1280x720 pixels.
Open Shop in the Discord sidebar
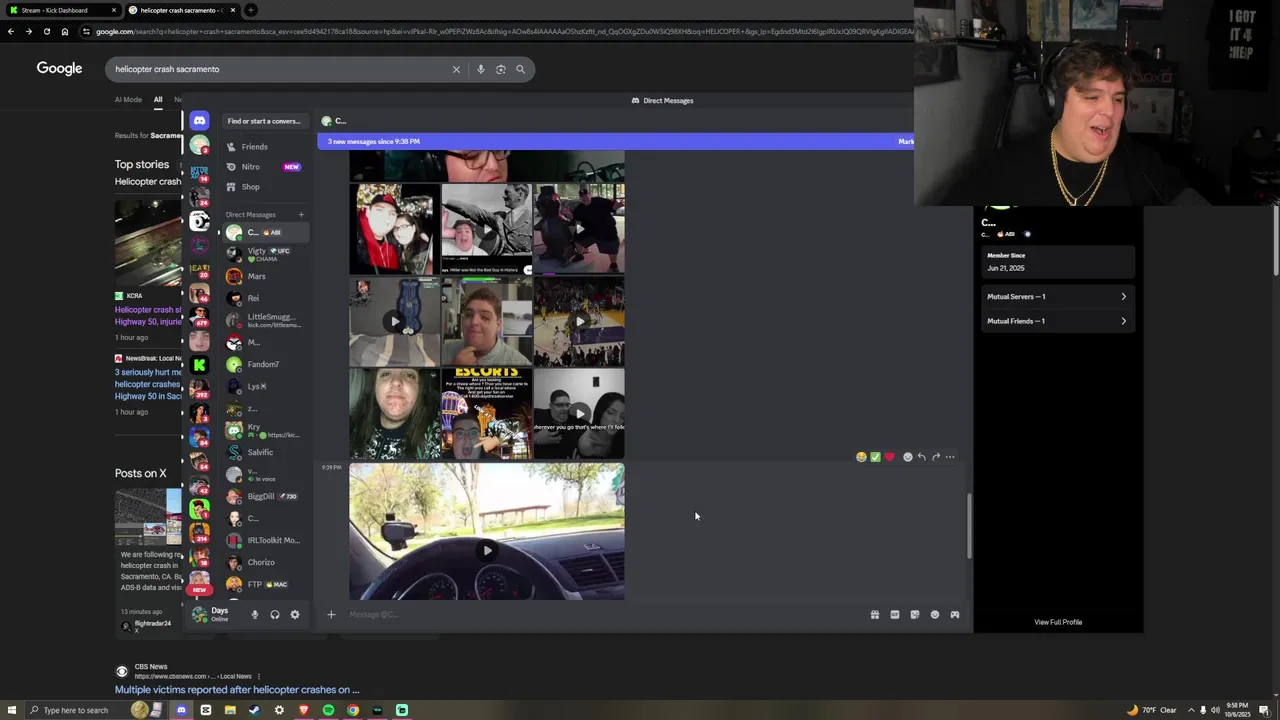click(x=250, y=187)
